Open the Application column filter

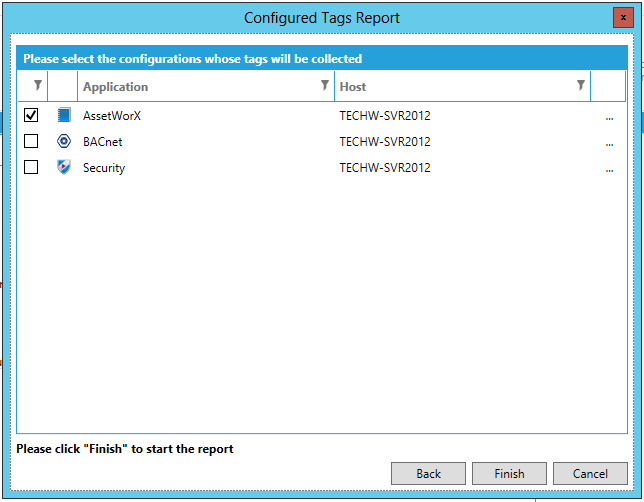coord(324,86)
